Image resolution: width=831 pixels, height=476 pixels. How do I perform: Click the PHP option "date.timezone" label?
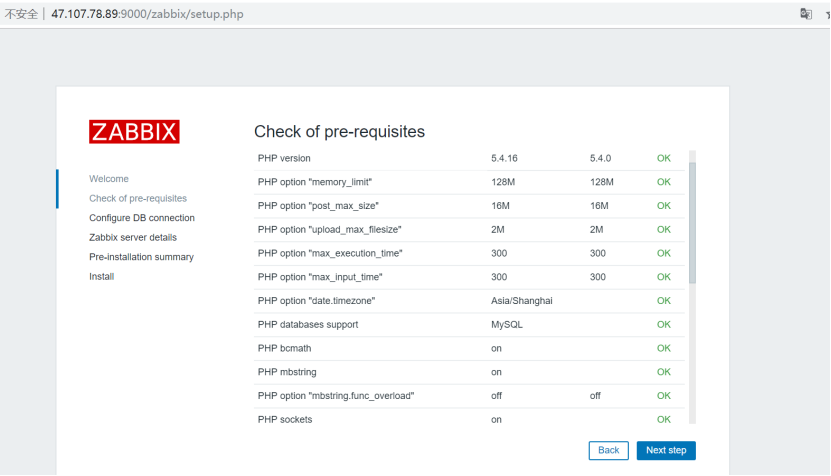point(316,301)
